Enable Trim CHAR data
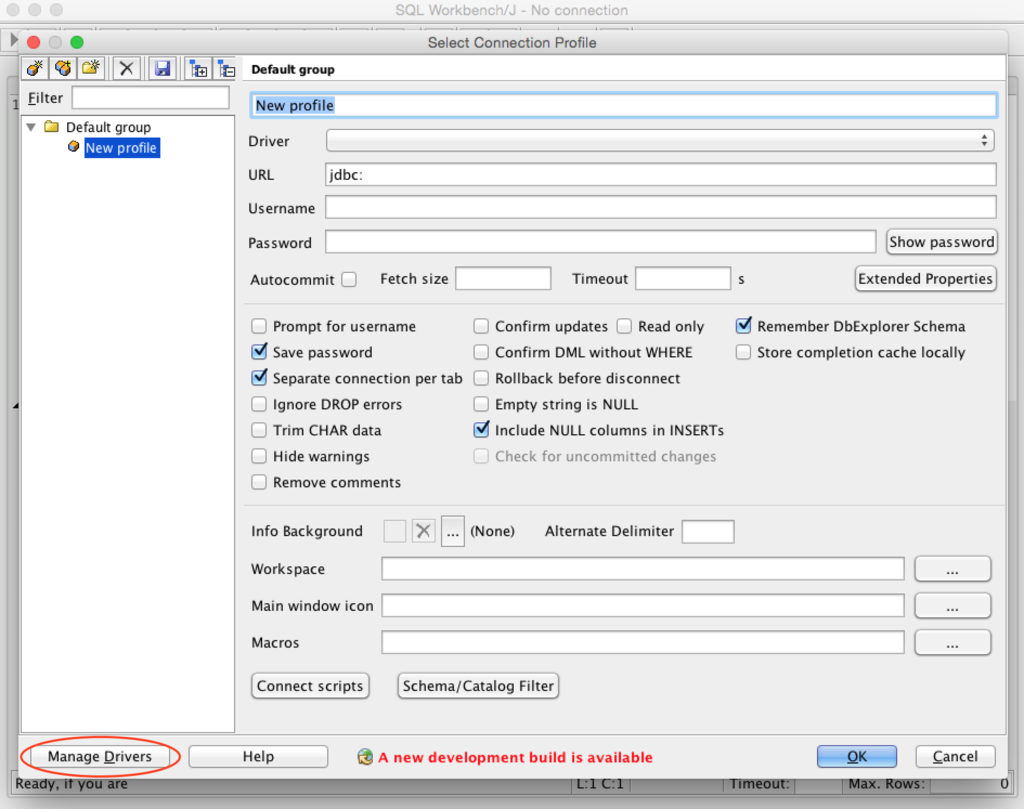The width and height of the screenshot is (1024, 809). pos(259,430)
